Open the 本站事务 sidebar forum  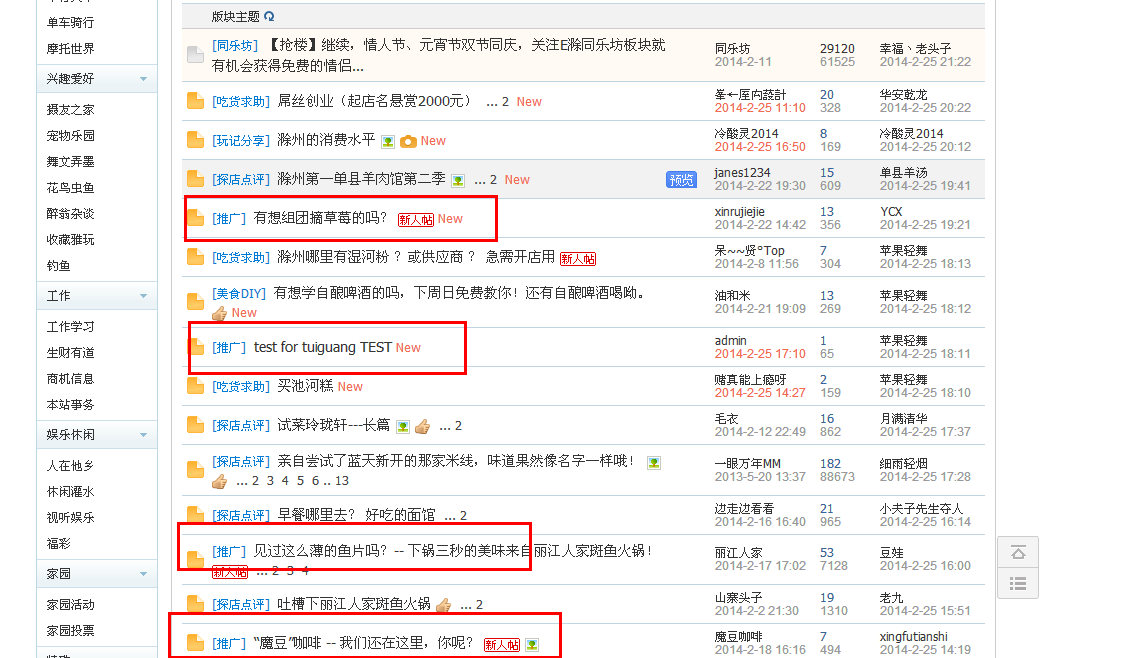coord(70,405)
